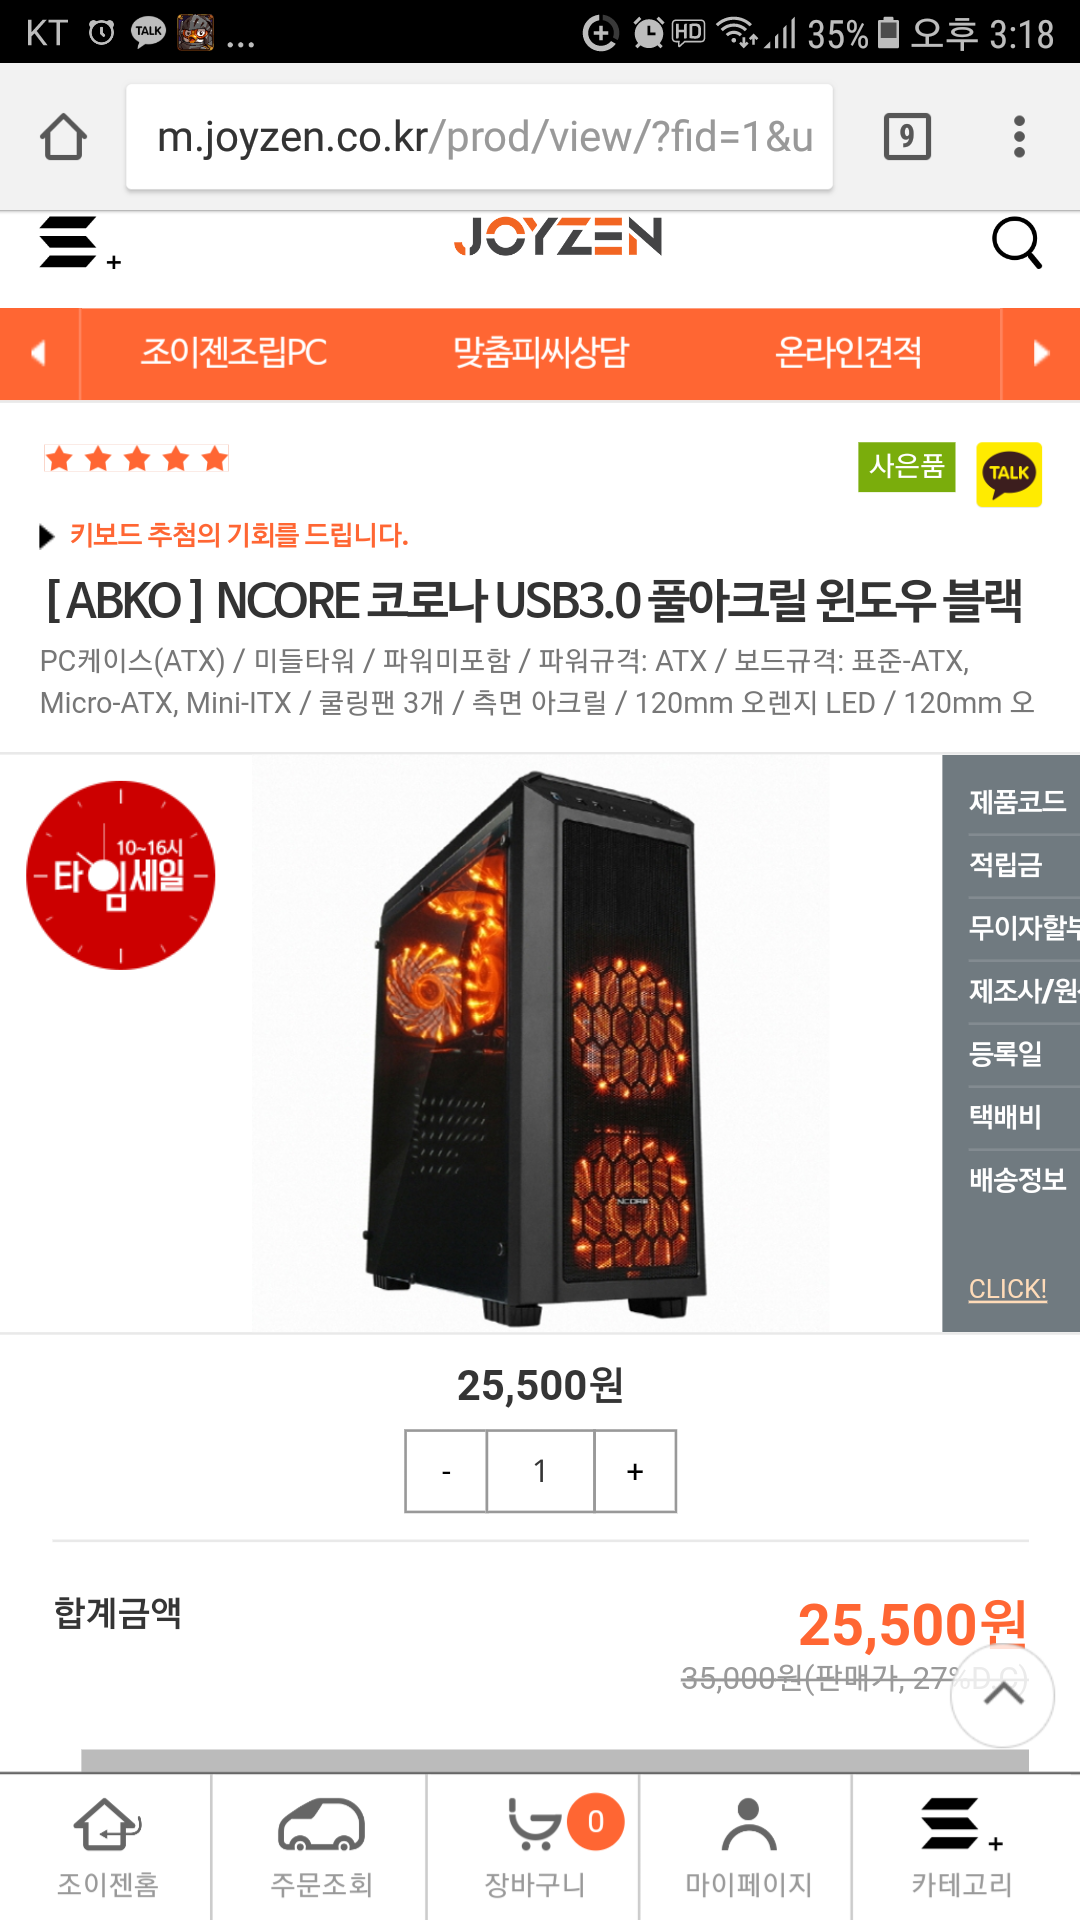
Task: Show previous menu items with left arrow
Action: pos(39,353)
